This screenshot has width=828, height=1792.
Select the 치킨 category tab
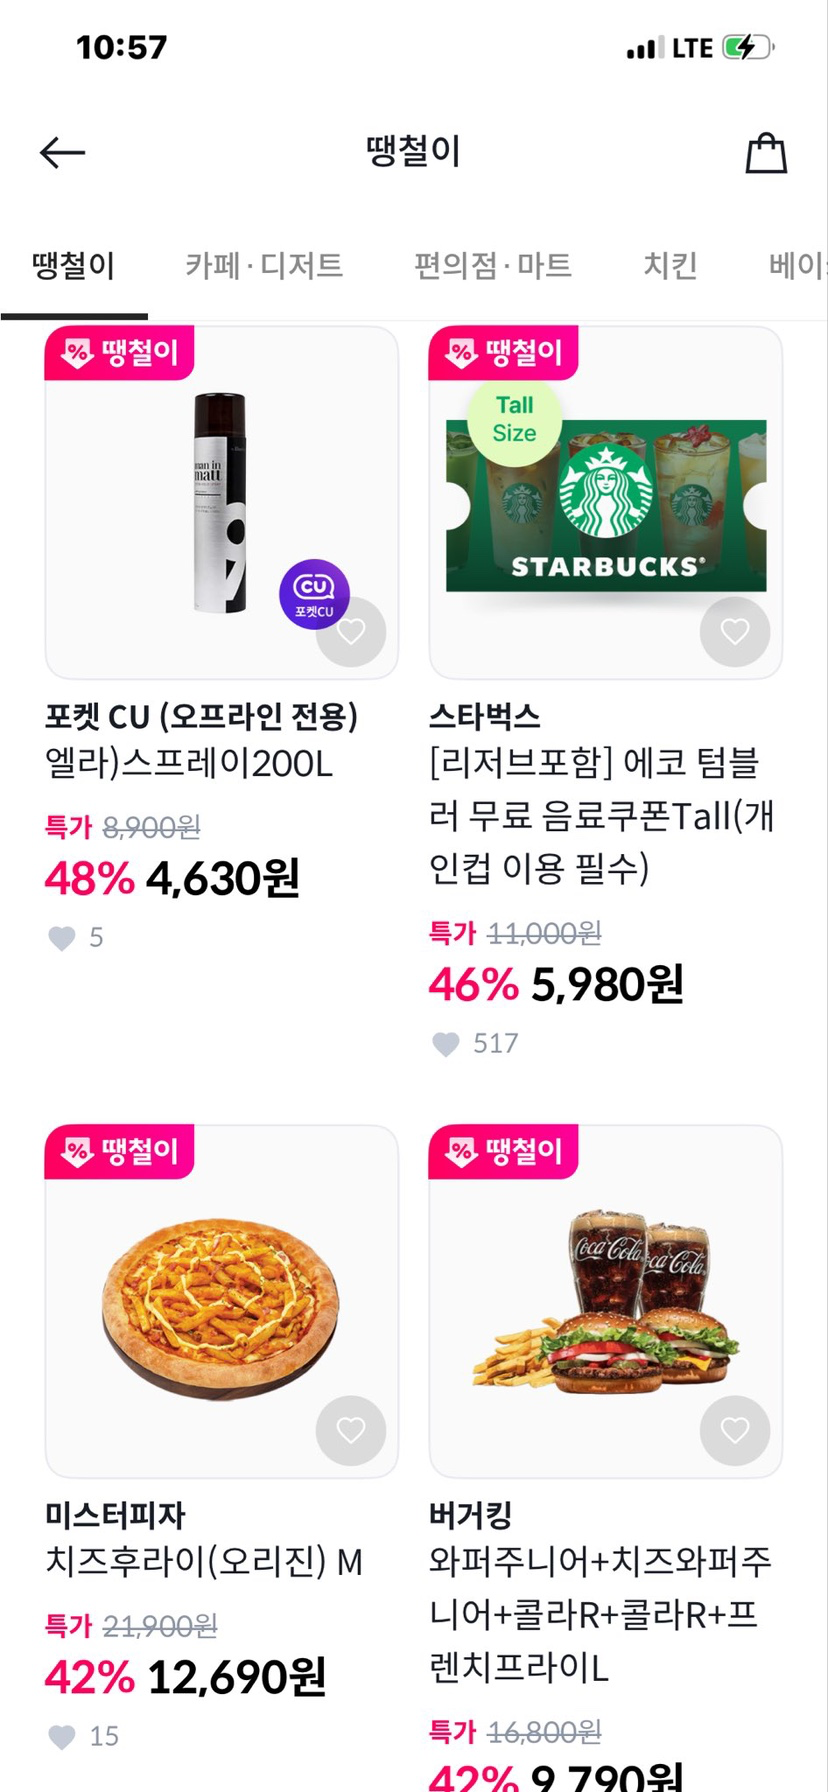[x=670, y=266]
